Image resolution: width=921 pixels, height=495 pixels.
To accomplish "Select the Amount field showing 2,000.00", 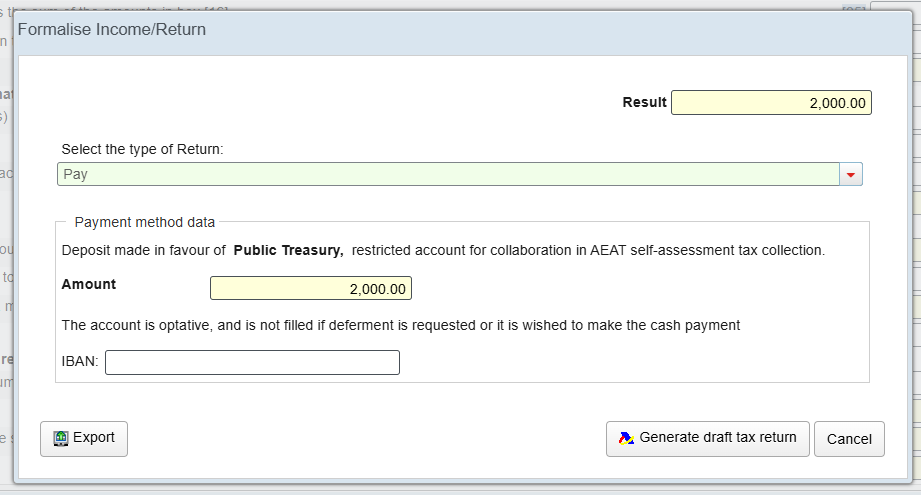I will click(x=310, y=289).
